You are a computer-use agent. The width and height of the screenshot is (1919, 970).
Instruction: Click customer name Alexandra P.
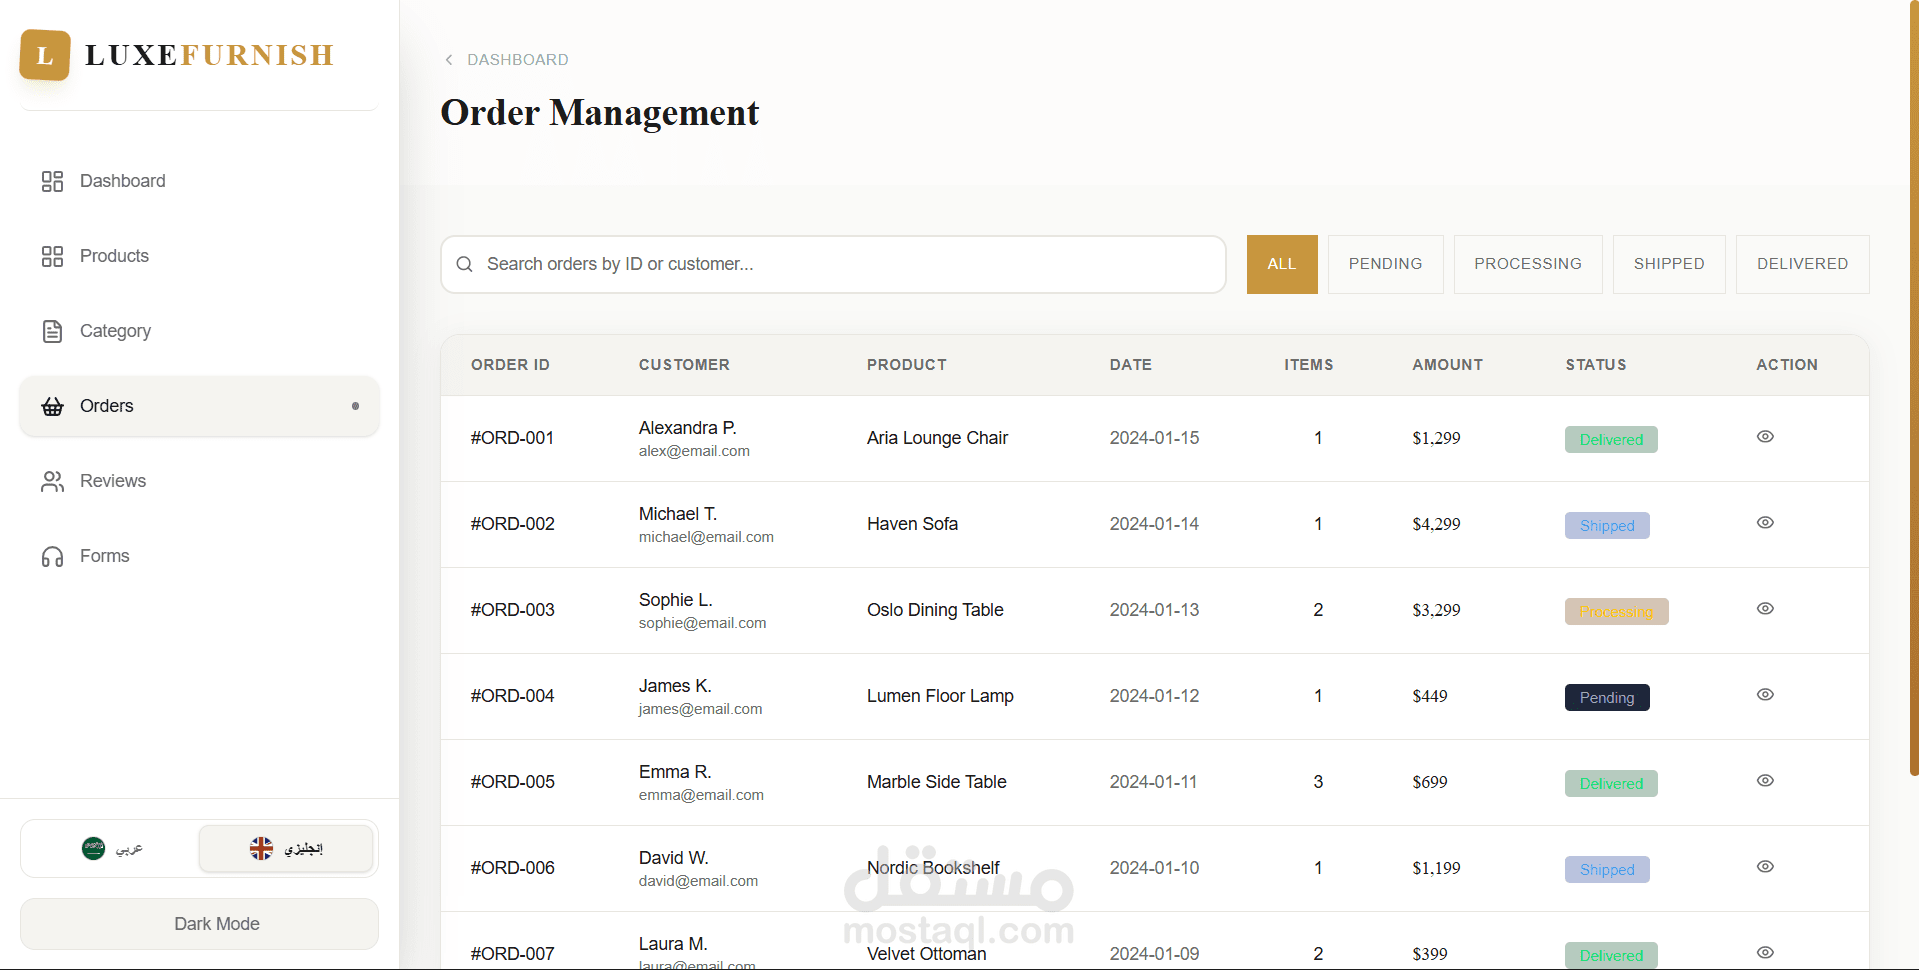point(688,428)
